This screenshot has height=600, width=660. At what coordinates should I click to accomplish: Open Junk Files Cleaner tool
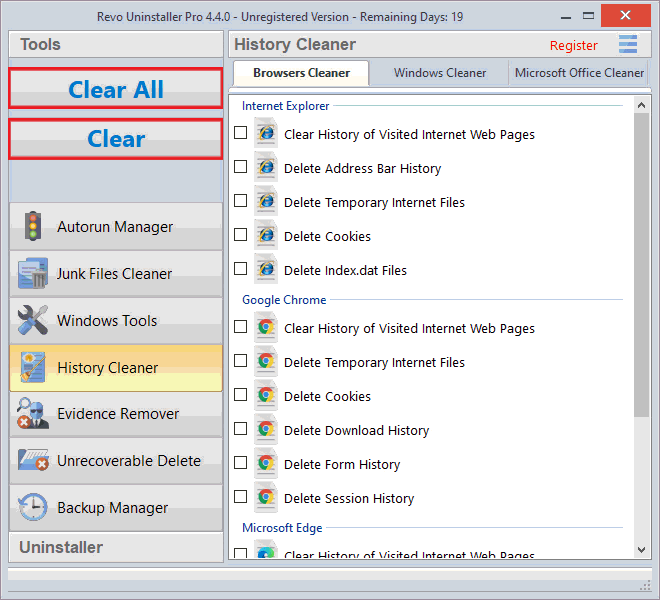[x=116, y=274]
